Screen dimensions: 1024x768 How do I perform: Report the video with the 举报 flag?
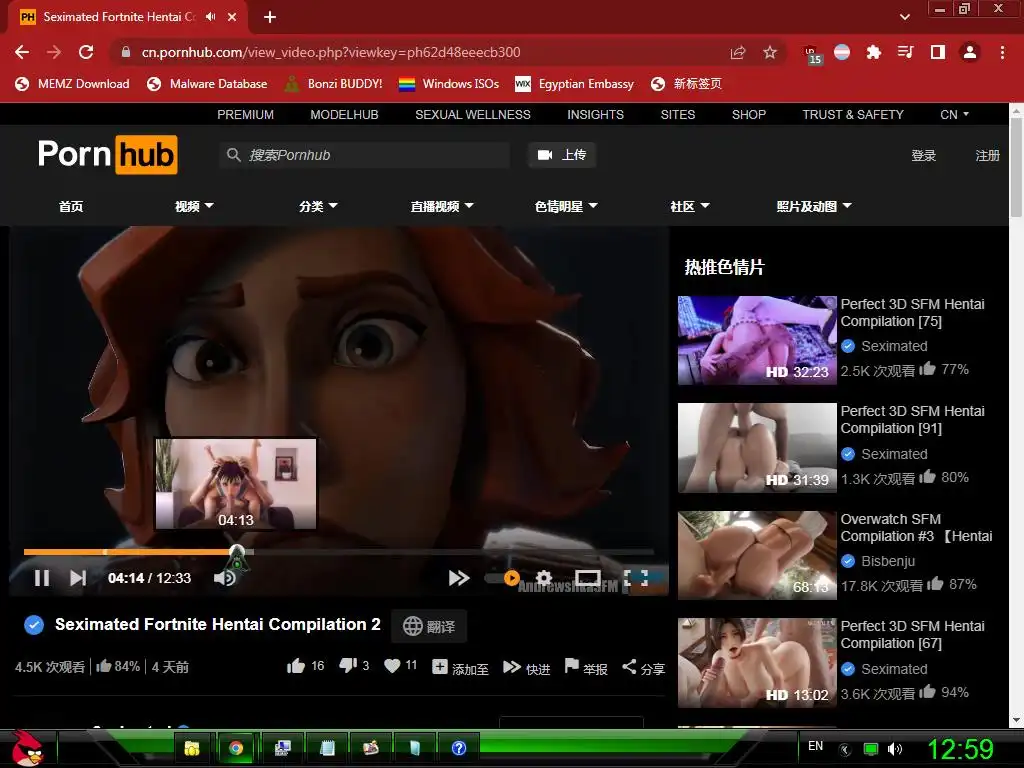click(x=586, y=667)
